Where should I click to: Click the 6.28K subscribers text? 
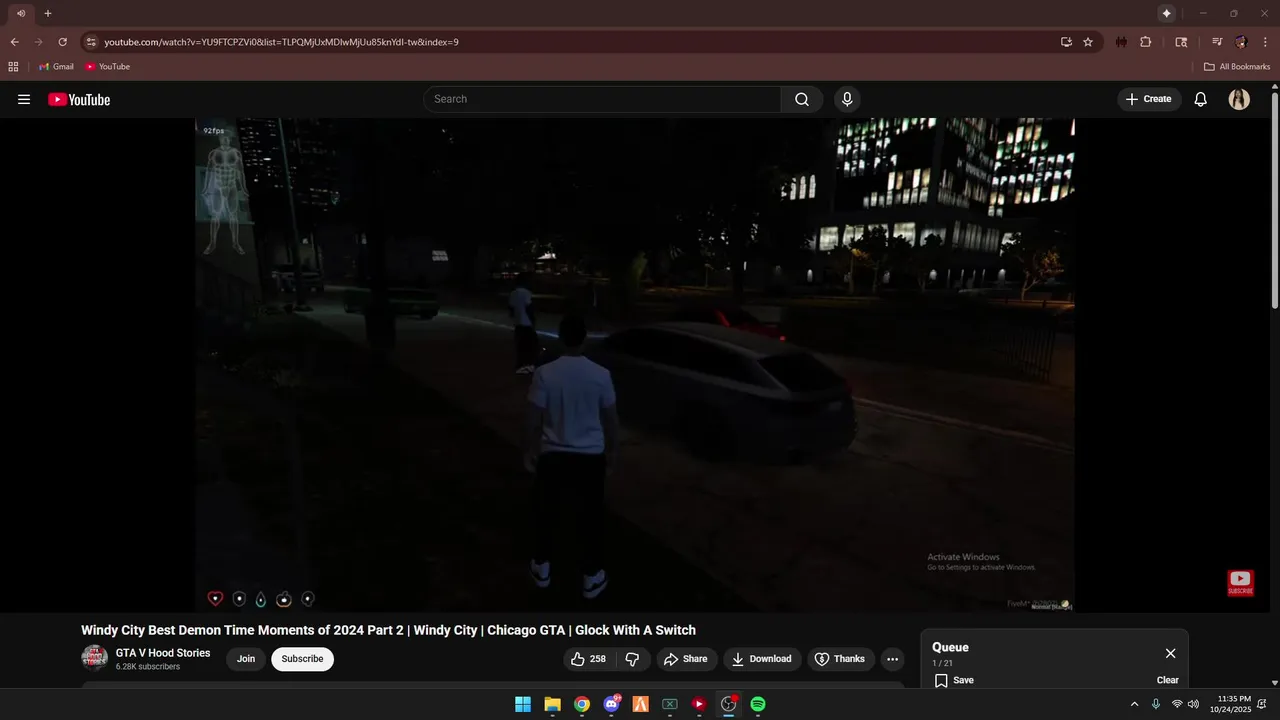pos(148,667)
